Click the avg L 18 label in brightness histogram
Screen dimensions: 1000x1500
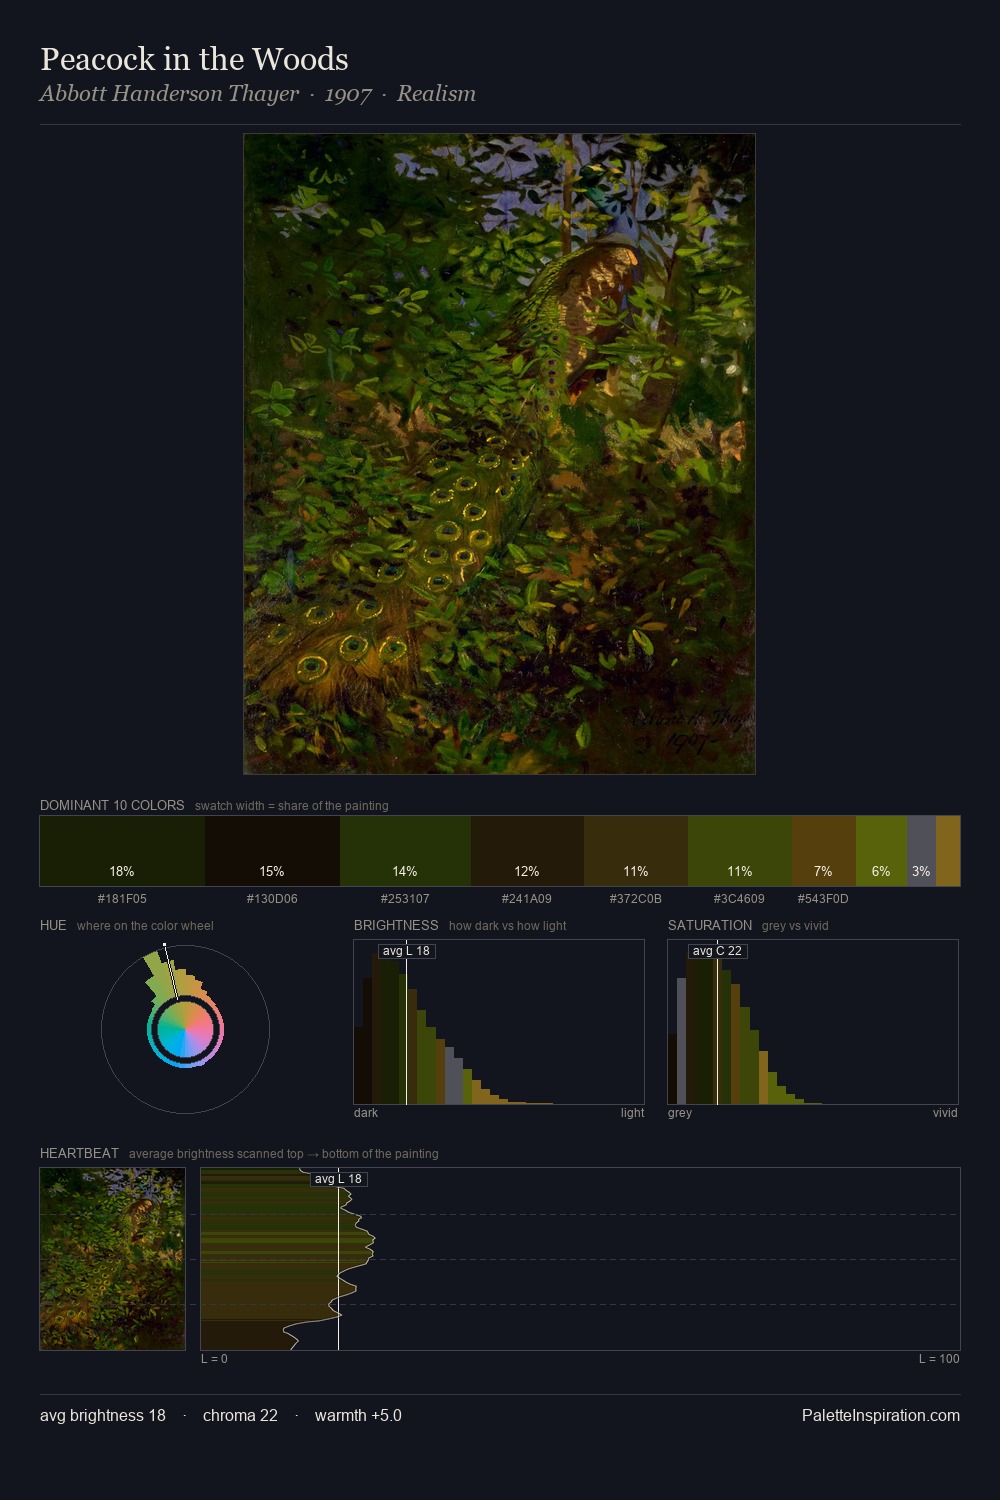[406, 951]
